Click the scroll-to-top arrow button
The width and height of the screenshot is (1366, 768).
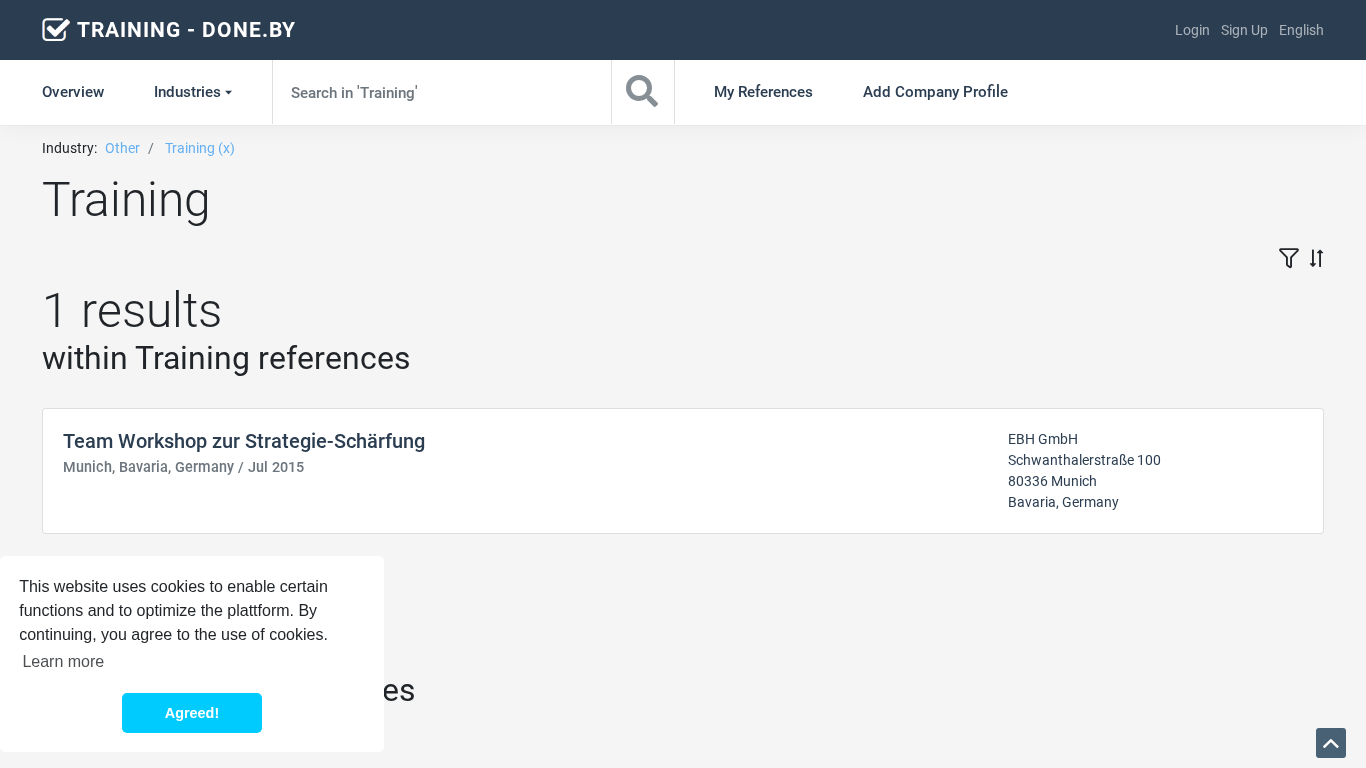coord(1330,743)
